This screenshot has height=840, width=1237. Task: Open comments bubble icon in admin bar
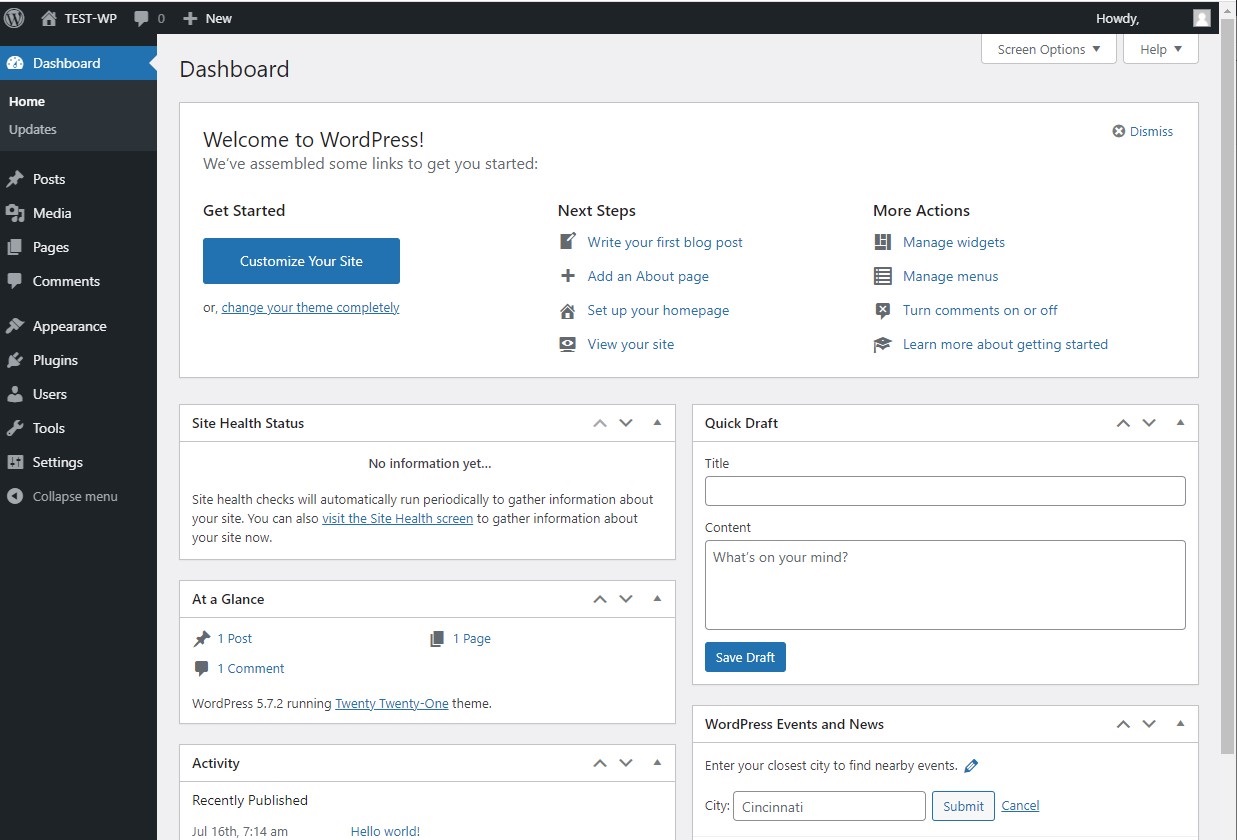pyautogui.click(x=142, y=18)
